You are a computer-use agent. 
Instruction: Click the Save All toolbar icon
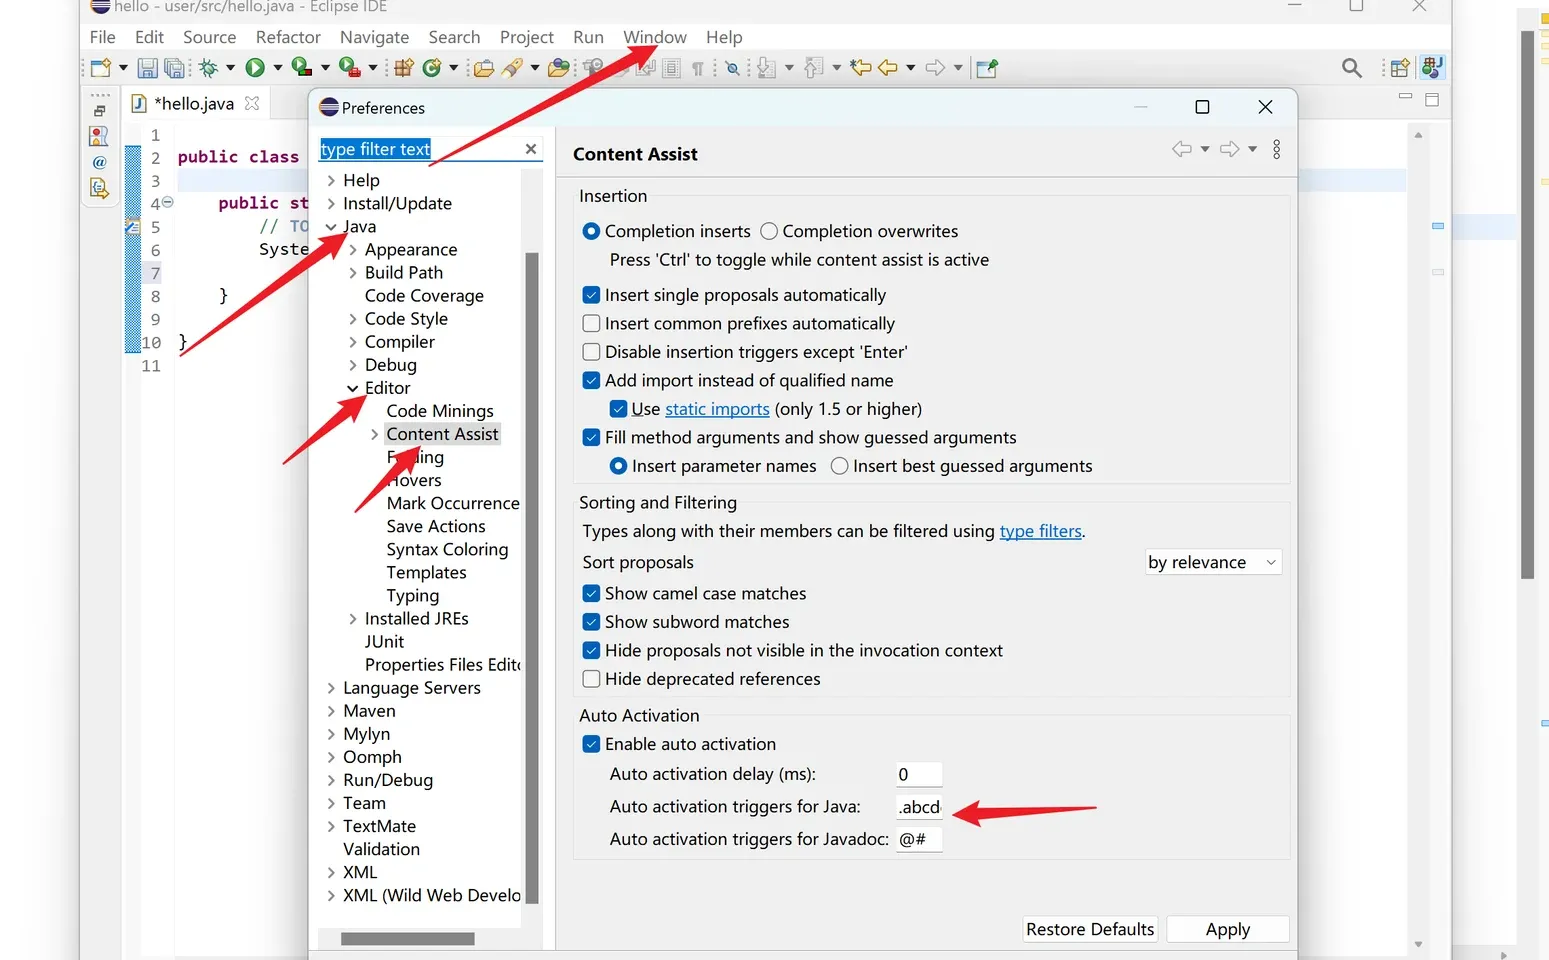tap(175, 68)
